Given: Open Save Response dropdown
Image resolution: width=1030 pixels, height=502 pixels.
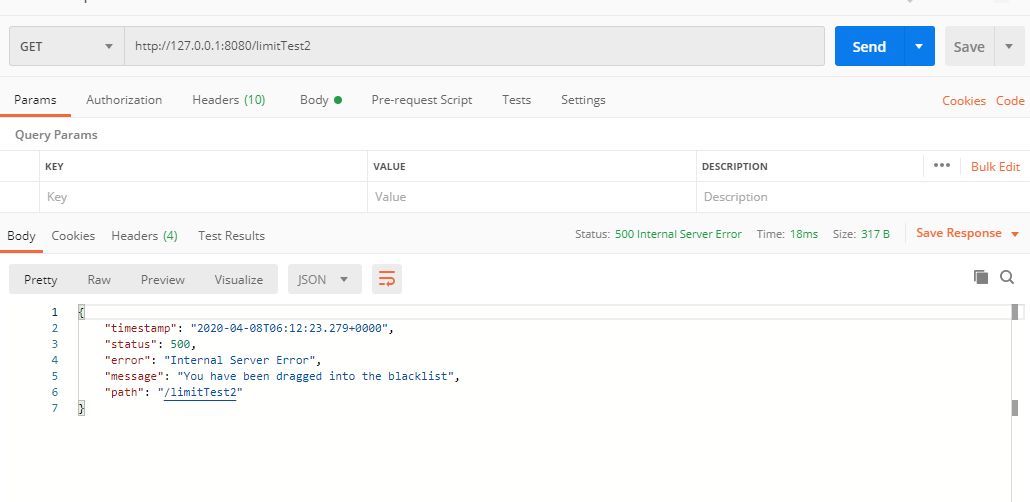Looking at the screenshot, I should (x=967, y=233).
